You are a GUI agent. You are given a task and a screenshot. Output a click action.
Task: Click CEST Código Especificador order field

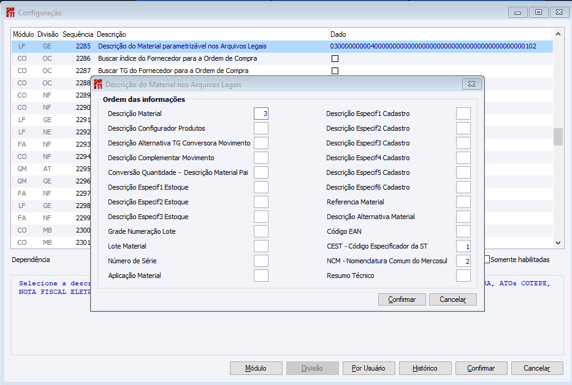click(x=463, y=246)
